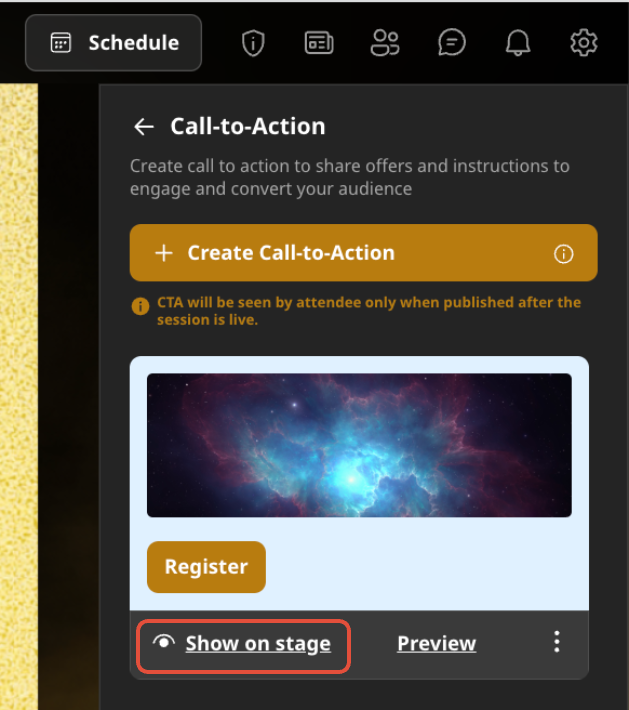Click the Register button

(206, 566)
